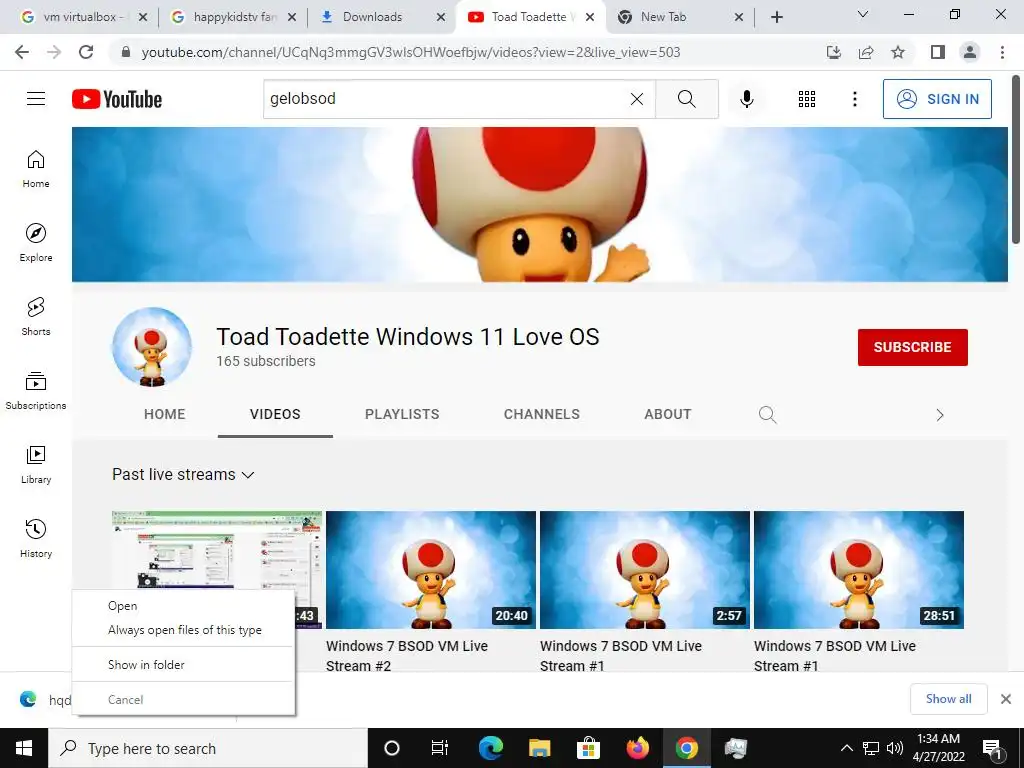Open Explore in the sidebar

pyautogui.click(x=36, y=242)
